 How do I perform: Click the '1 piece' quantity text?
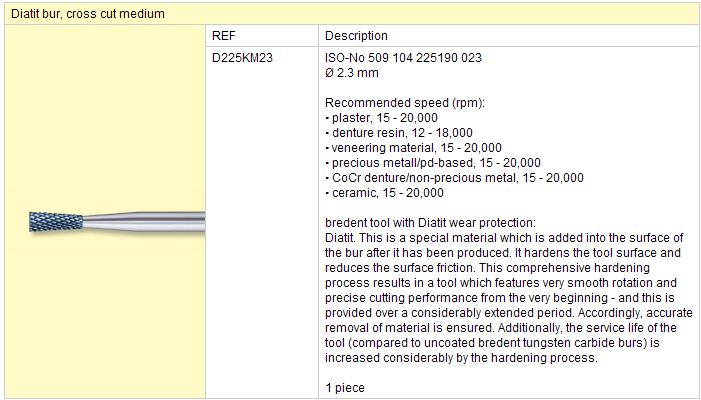pos(345,388)
